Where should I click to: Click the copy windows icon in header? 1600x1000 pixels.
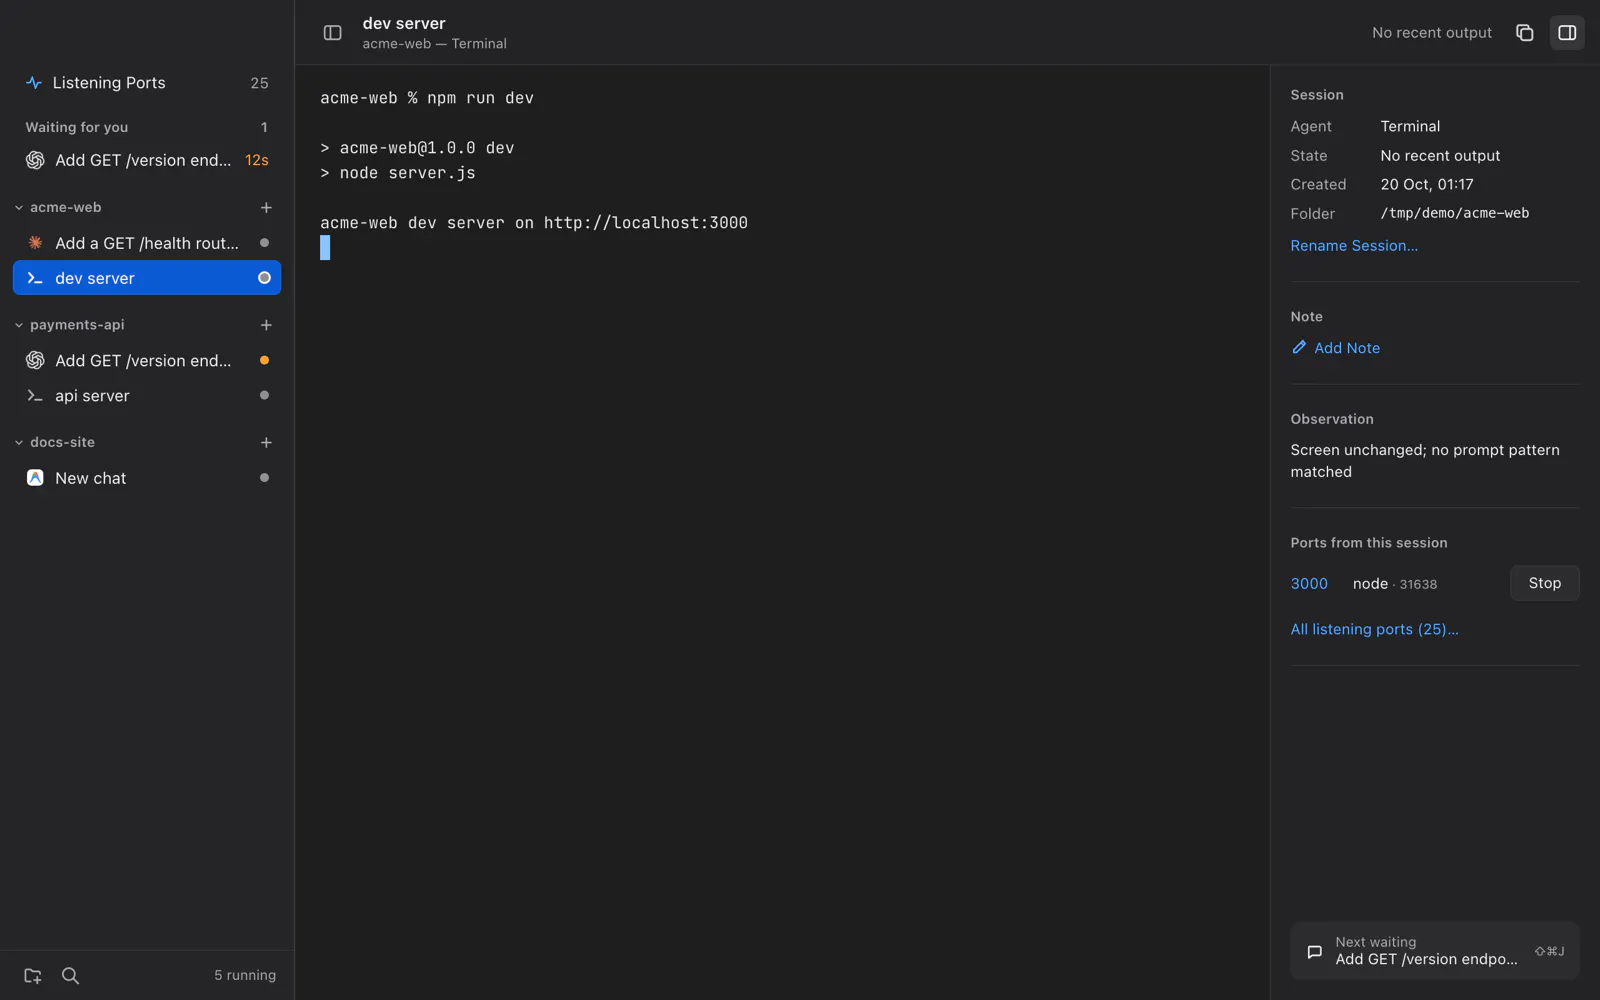coord(1524,33)
